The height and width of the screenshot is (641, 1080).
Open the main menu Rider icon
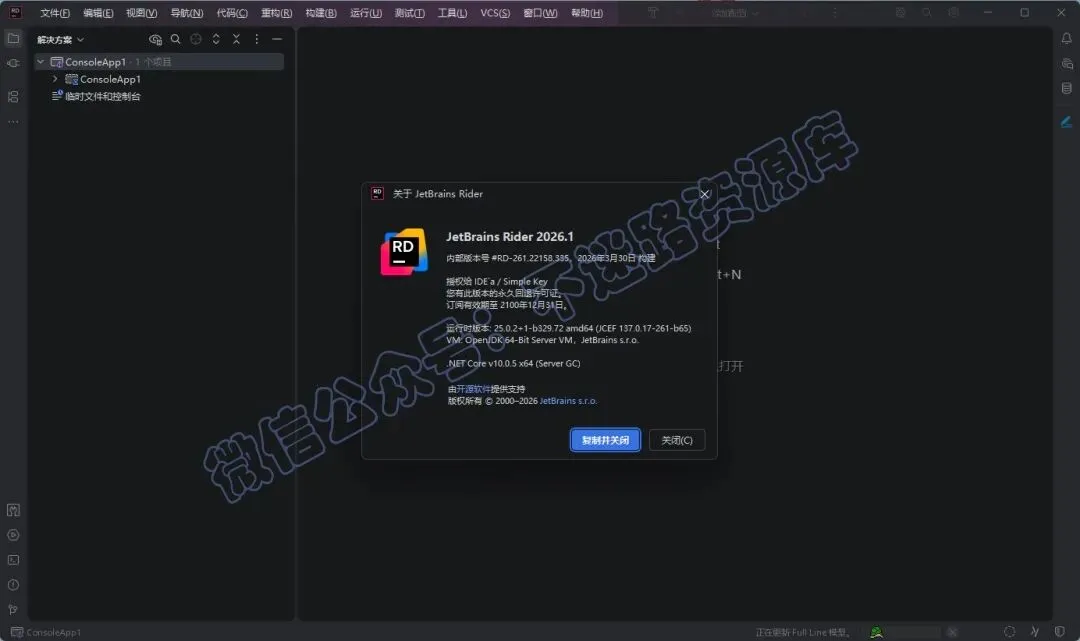click(14, 12)
